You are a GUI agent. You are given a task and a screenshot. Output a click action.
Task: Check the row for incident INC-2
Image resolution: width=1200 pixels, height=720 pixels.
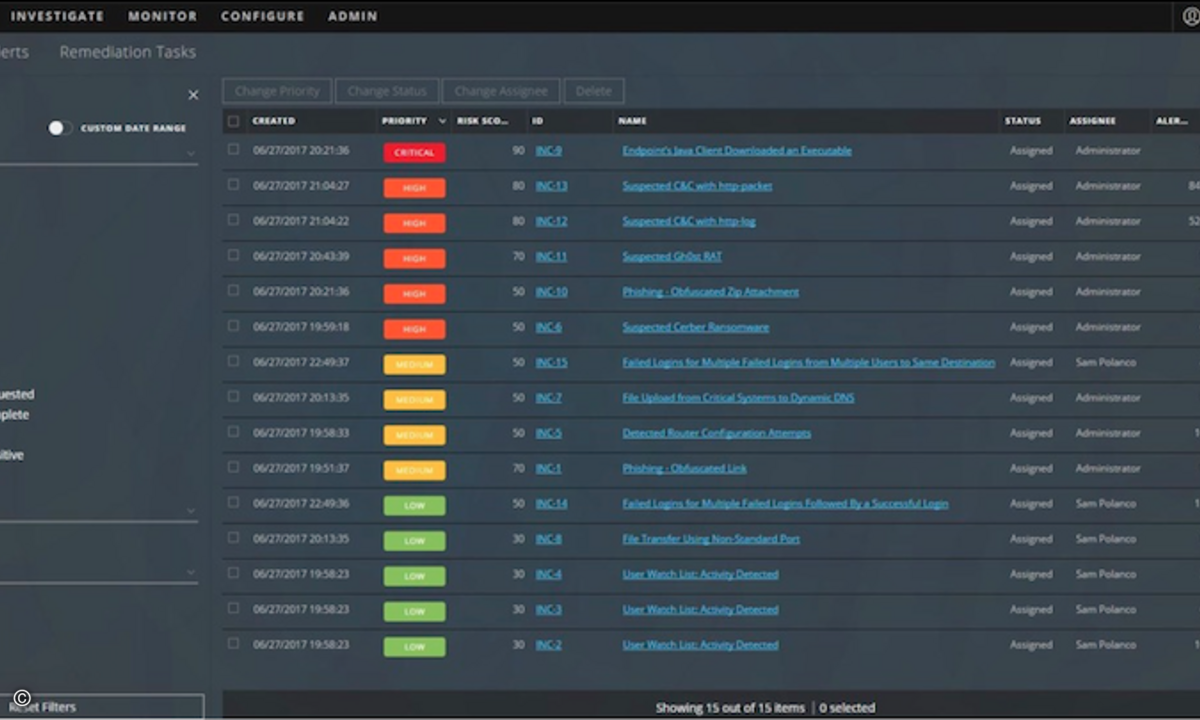(234, 644)
